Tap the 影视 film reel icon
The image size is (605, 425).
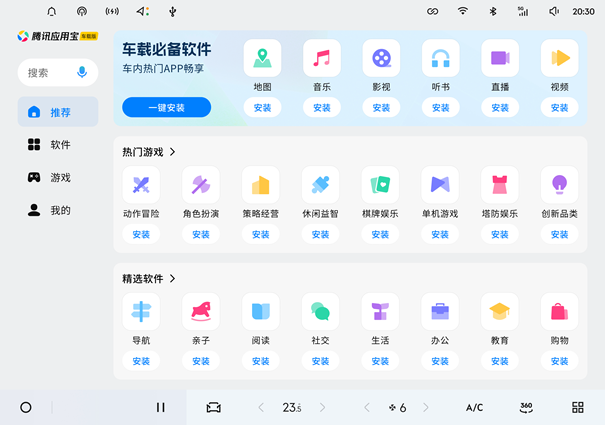pyautogui.click(x=381, y=58)
